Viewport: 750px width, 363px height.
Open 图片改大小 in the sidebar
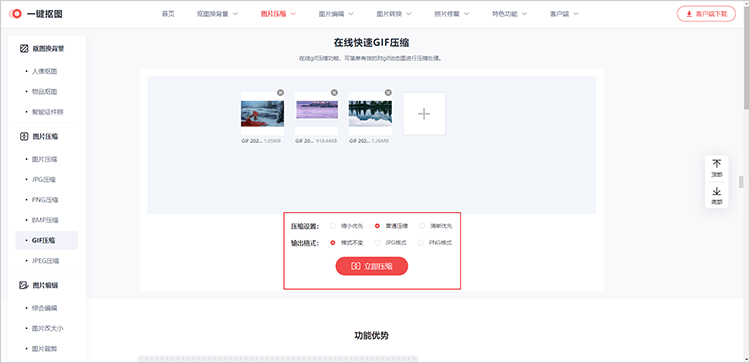(47, 329)
